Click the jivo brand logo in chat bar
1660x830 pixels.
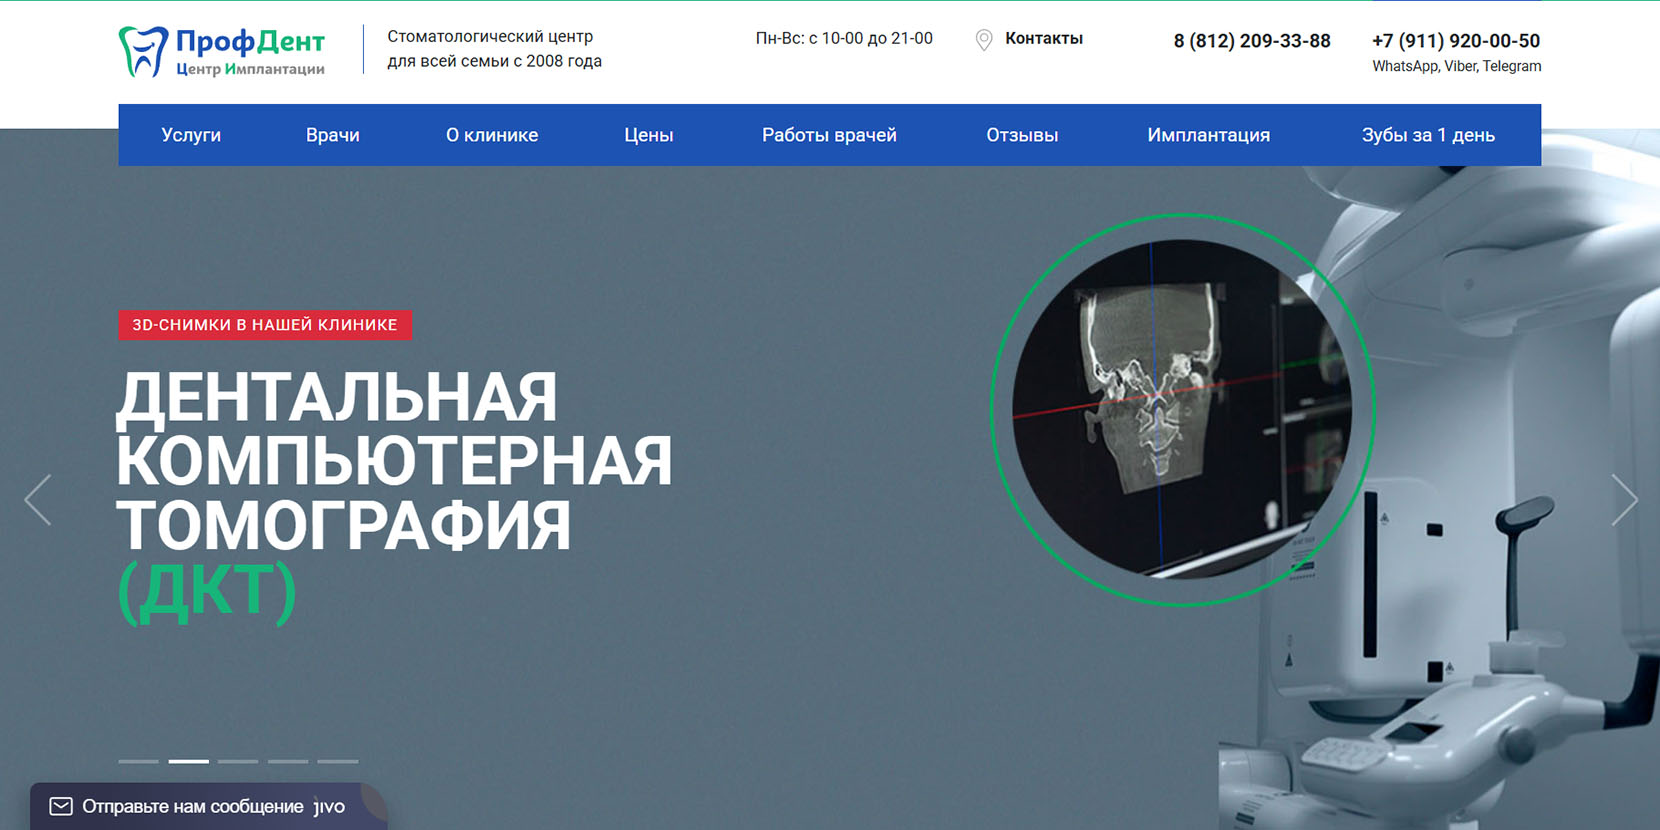329,806
